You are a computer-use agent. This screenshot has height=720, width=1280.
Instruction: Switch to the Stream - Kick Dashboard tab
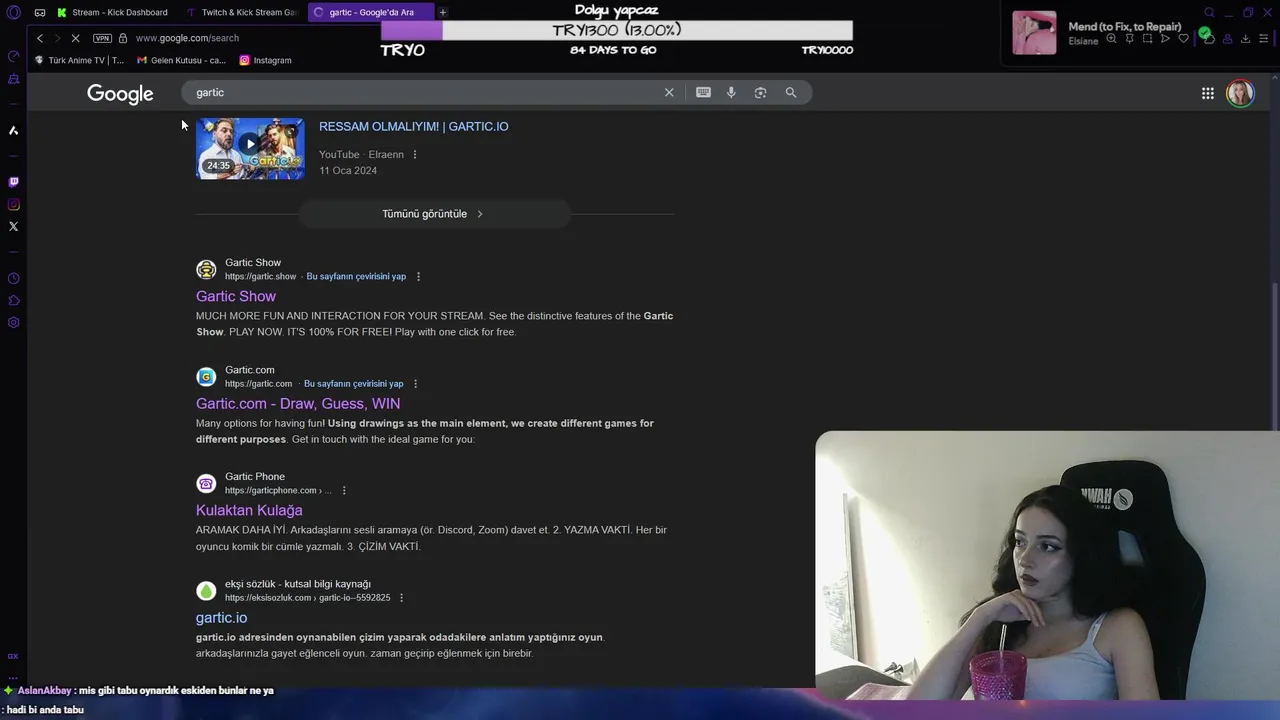(112, 12)
